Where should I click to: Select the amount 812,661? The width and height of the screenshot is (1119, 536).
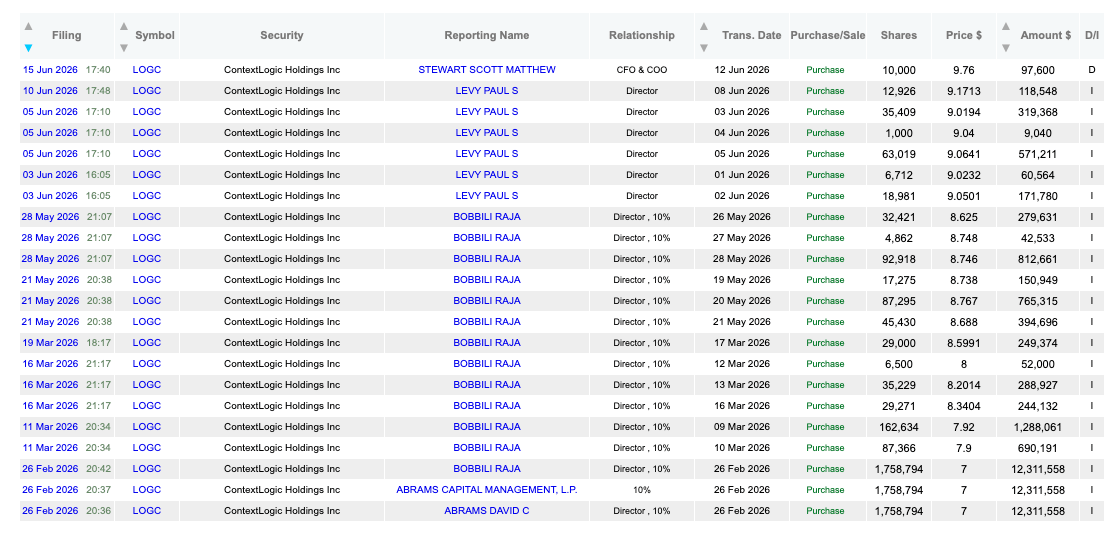coord(1038,258)
